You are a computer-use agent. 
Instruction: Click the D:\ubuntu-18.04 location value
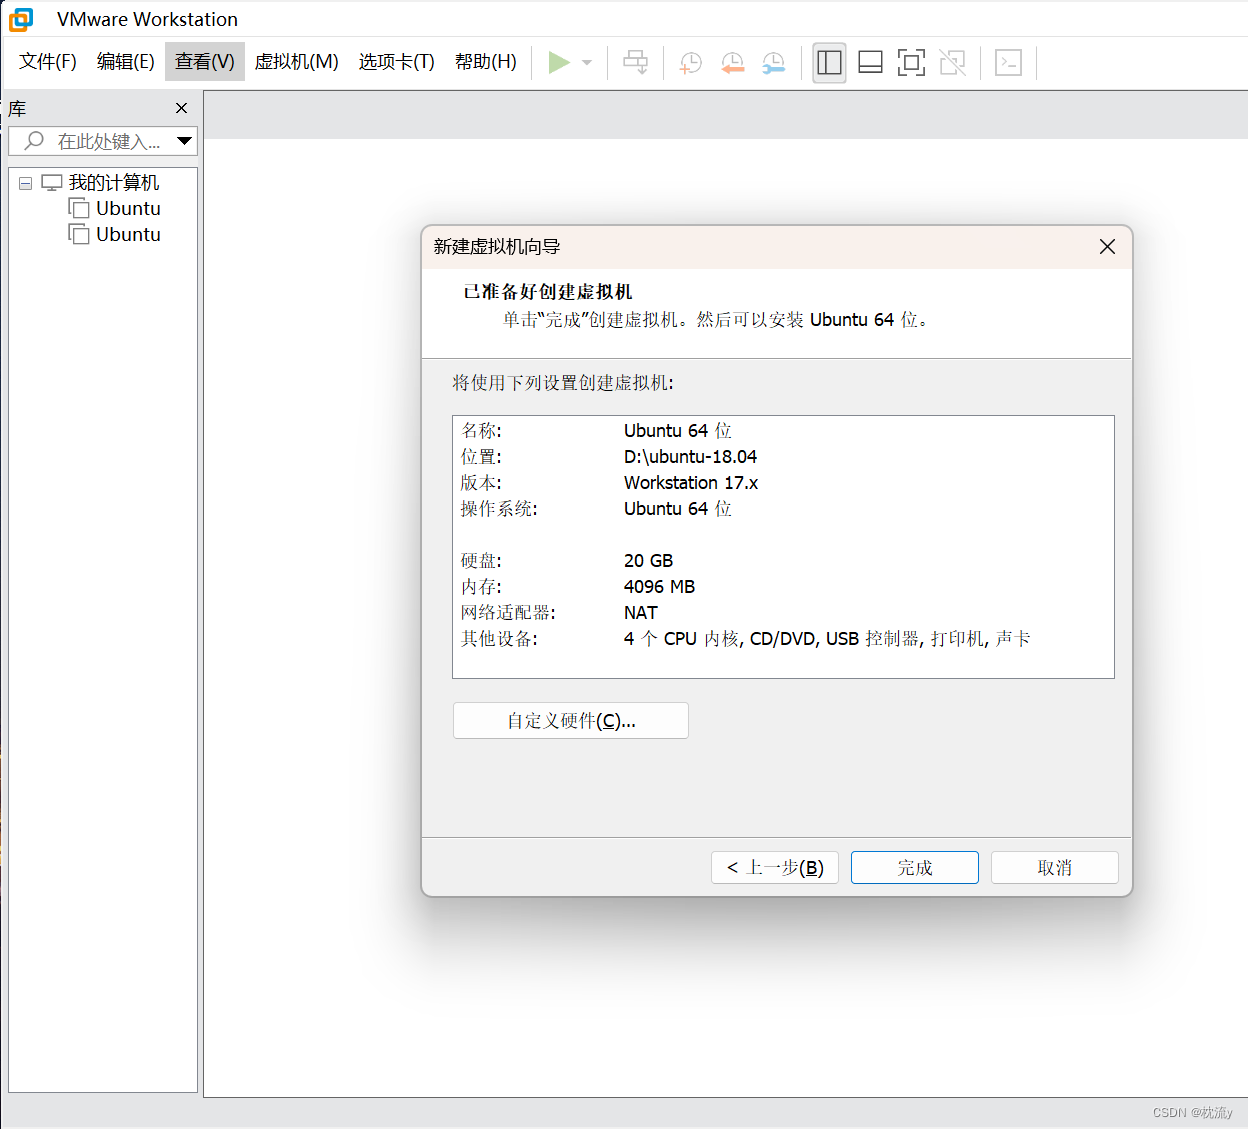pyautogui.click(x=690, y=457)
